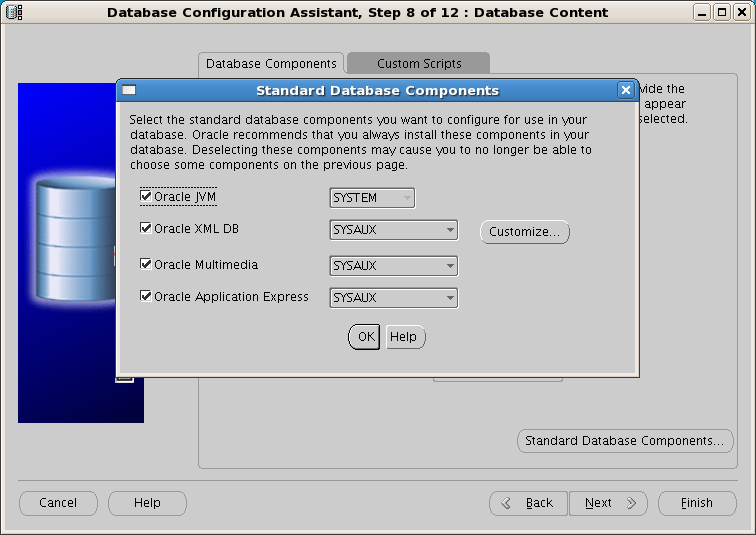Screen dimensions: 756x535
Task: Open Help in the main wizard window
Action: point(147,503)
